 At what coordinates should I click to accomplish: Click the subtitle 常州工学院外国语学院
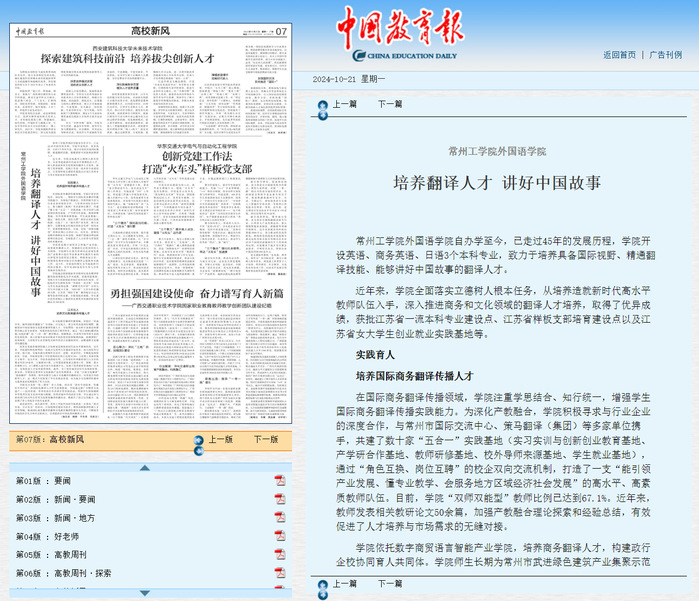click(x=497, y=151)
